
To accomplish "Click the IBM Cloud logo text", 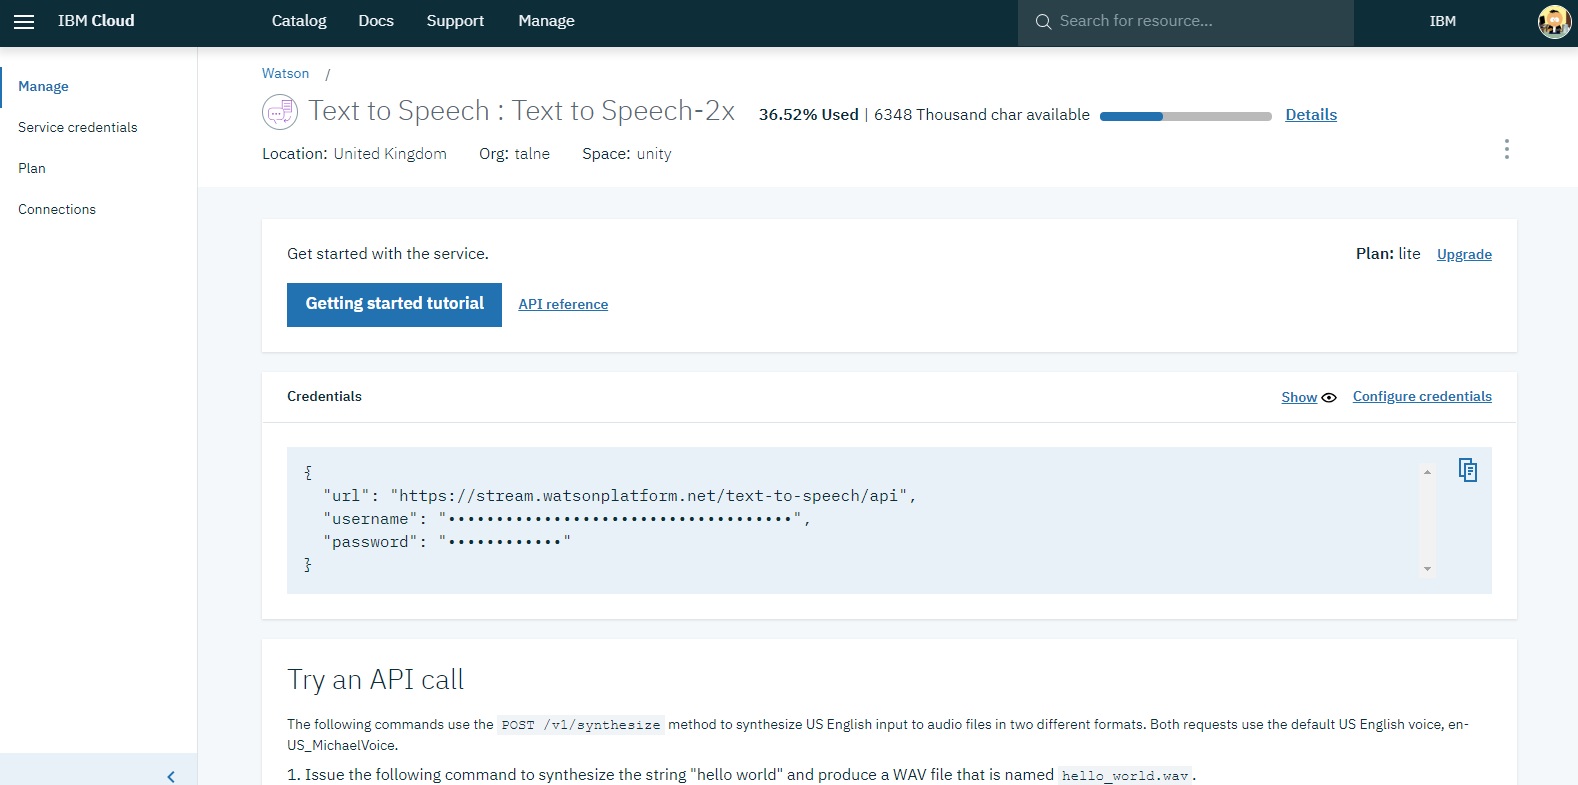I will [96, 21].
